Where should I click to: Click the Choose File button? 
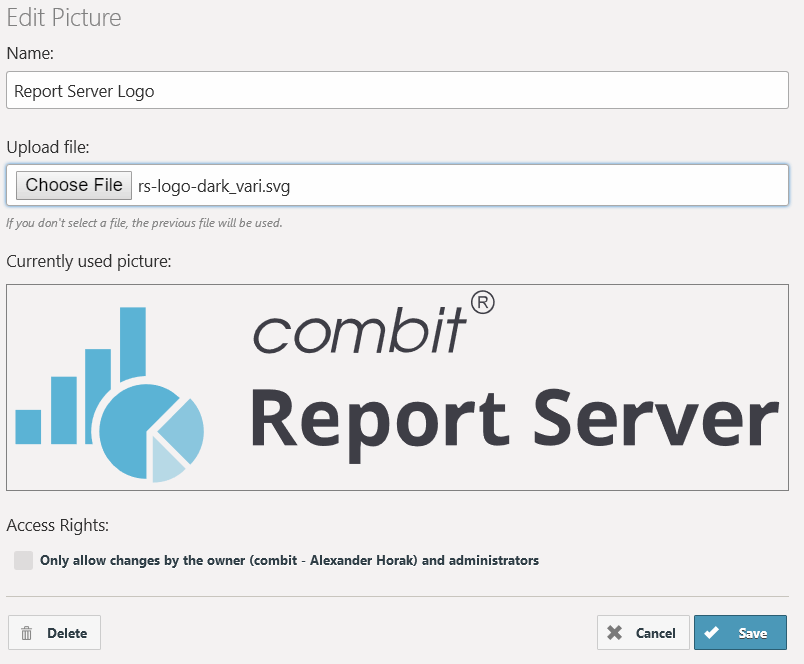[74, 185]
